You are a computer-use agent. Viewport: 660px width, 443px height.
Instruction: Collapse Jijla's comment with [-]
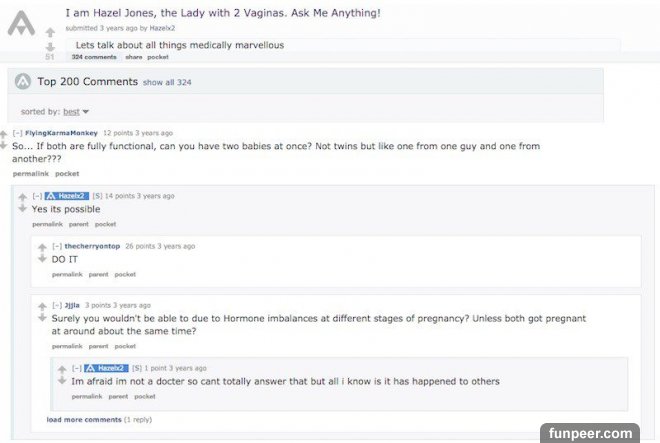57,305
